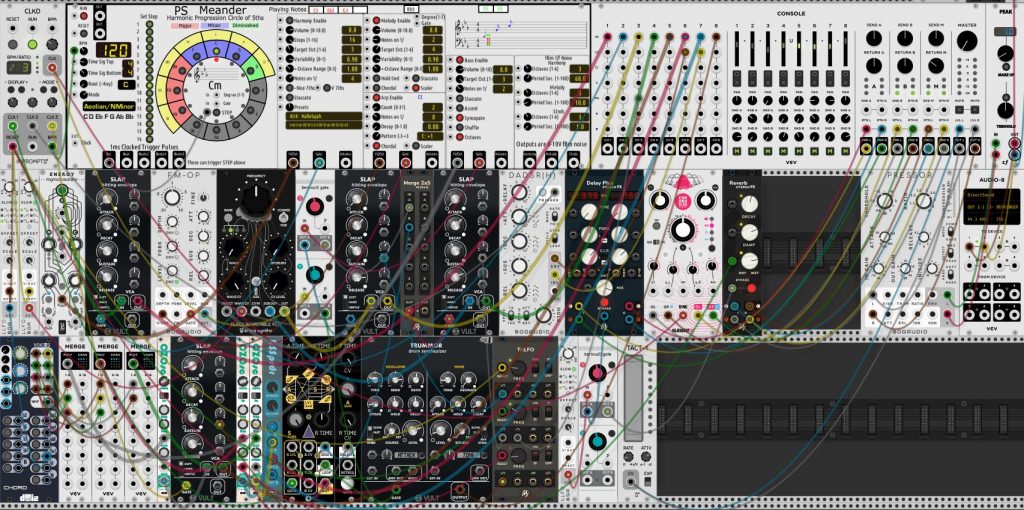Toggle the Arp Enable button
The width and height of the screenshot is (1024, 510).
[x=376, y=97]
